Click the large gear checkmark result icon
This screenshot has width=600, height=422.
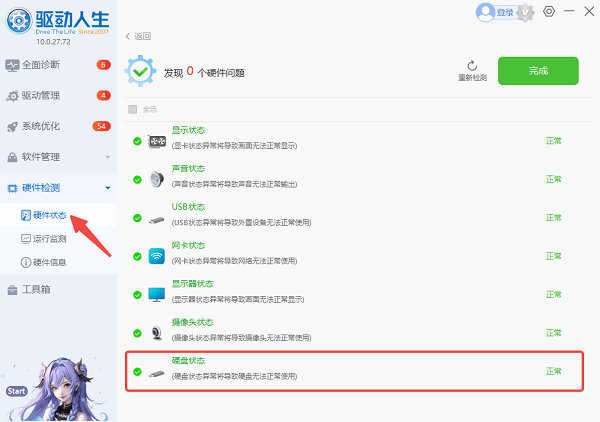[140, 71]
